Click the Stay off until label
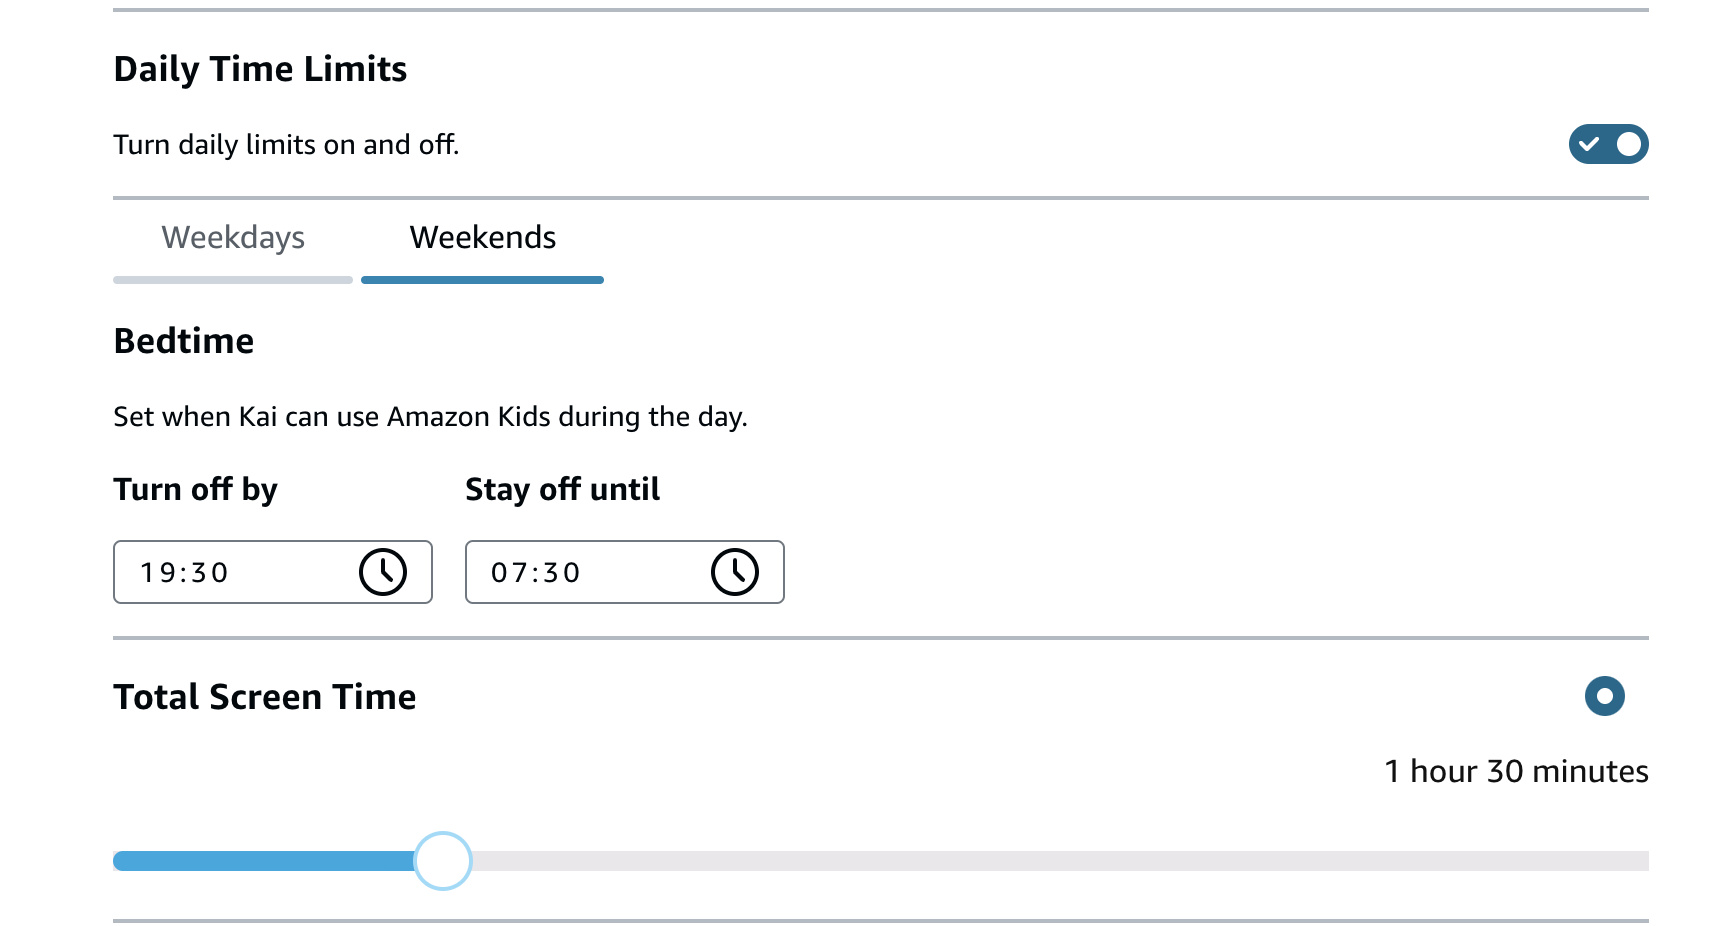 point(562,489)
